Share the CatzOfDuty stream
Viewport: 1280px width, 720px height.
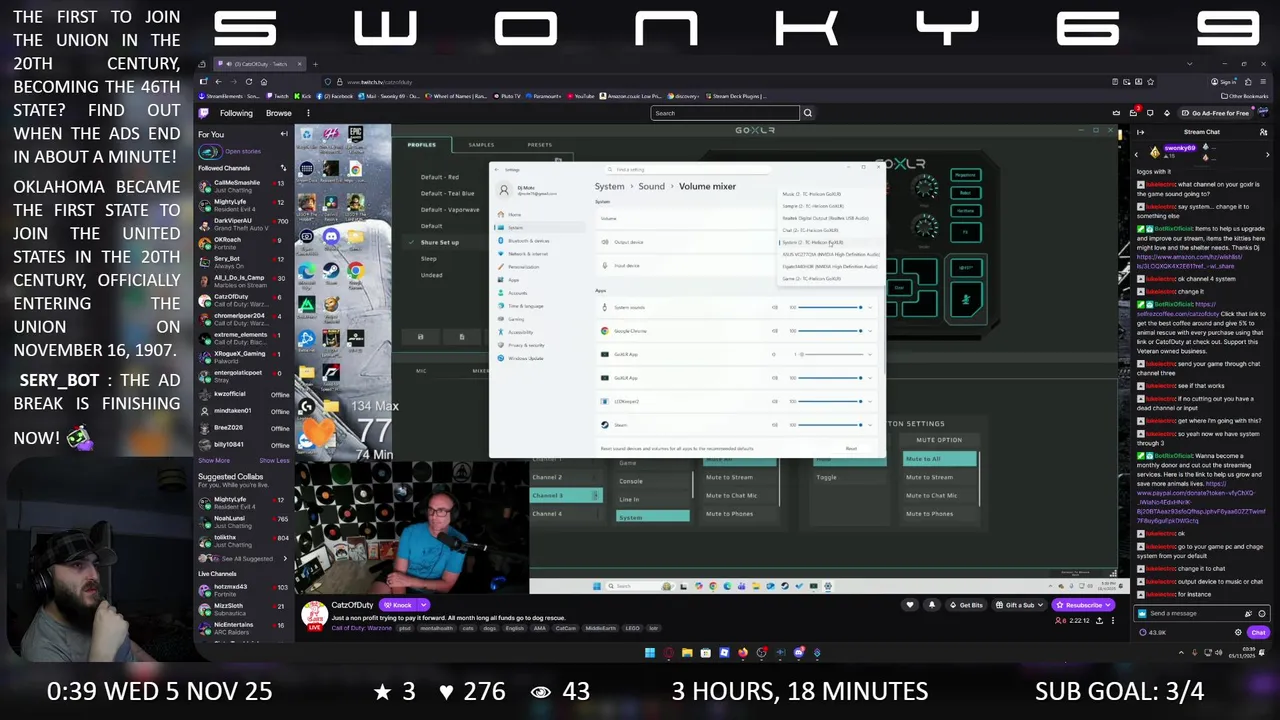point(1099,621)
